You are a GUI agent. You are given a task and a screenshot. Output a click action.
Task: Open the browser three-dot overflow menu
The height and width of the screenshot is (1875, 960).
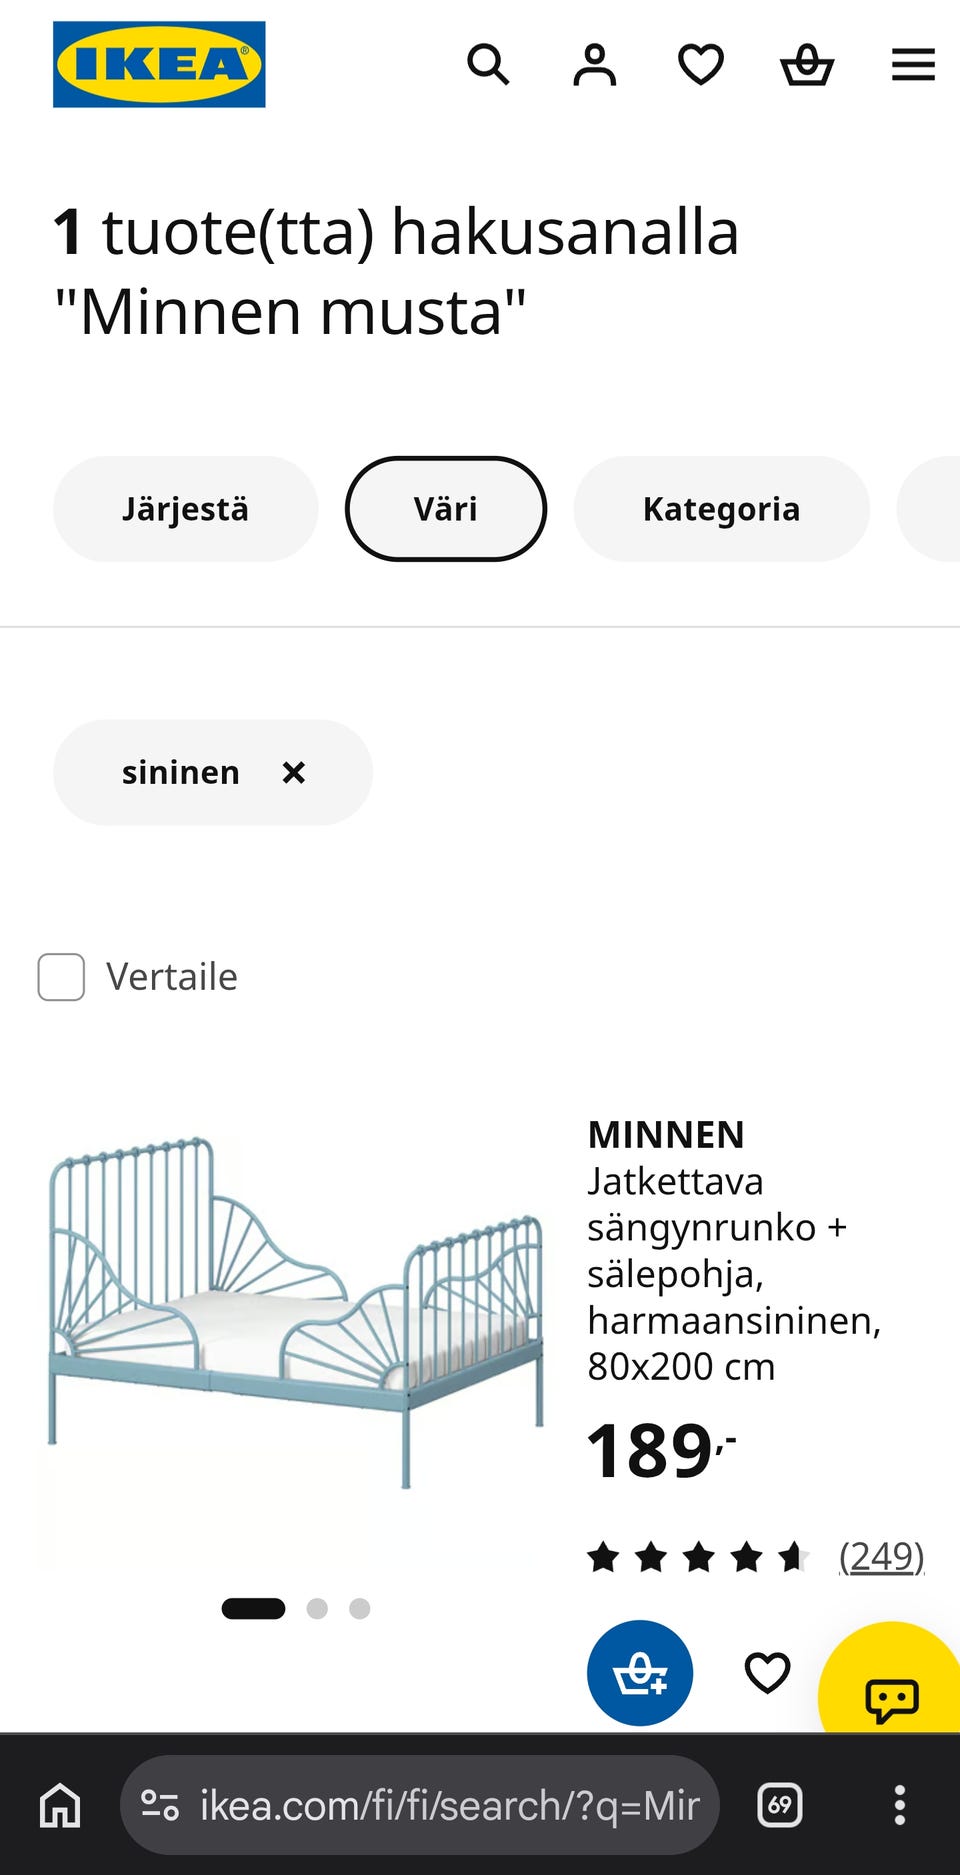click(900, 1806)
